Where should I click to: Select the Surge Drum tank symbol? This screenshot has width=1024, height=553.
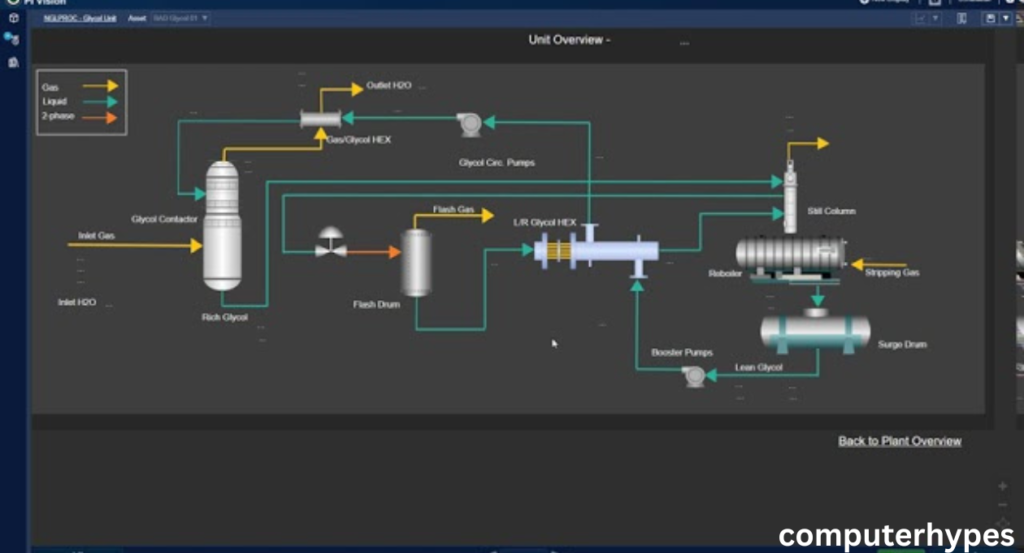816,332
